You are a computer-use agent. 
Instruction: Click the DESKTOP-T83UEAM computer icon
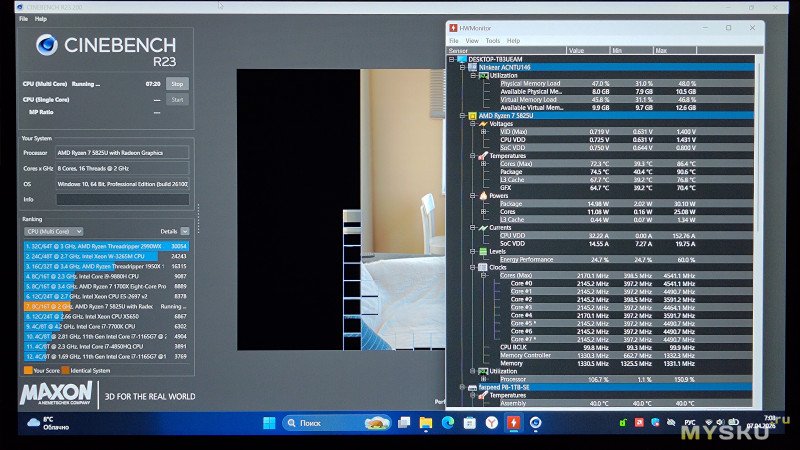[x=462, y=58]
